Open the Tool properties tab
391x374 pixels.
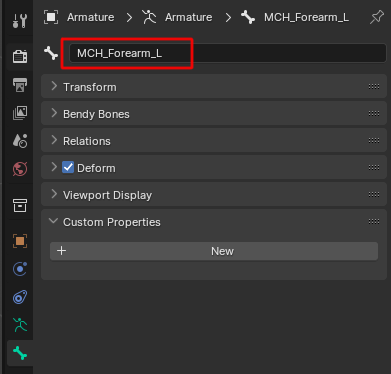click(x=20, y=21)
